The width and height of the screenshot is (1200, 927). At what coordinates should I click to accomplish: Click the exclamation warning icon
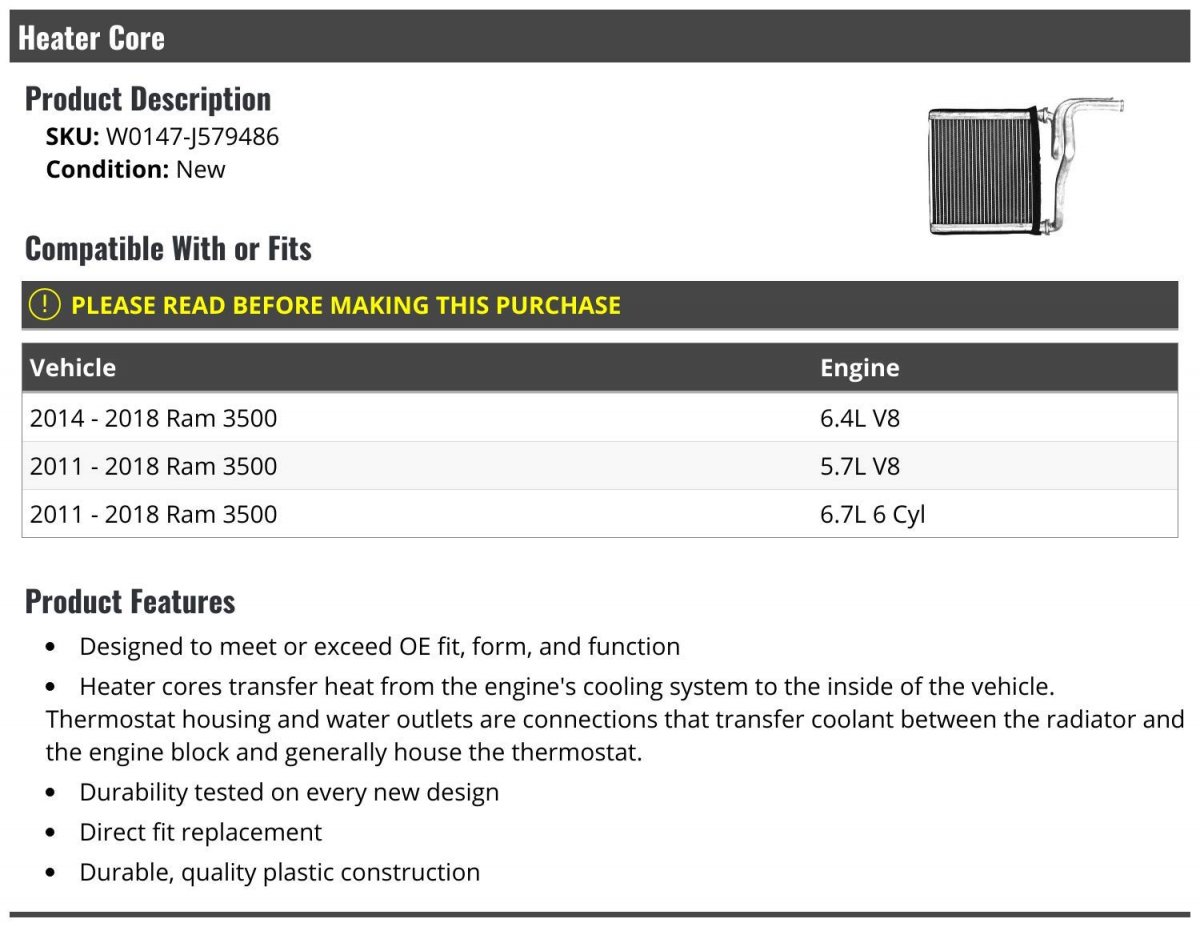[45, 305]
